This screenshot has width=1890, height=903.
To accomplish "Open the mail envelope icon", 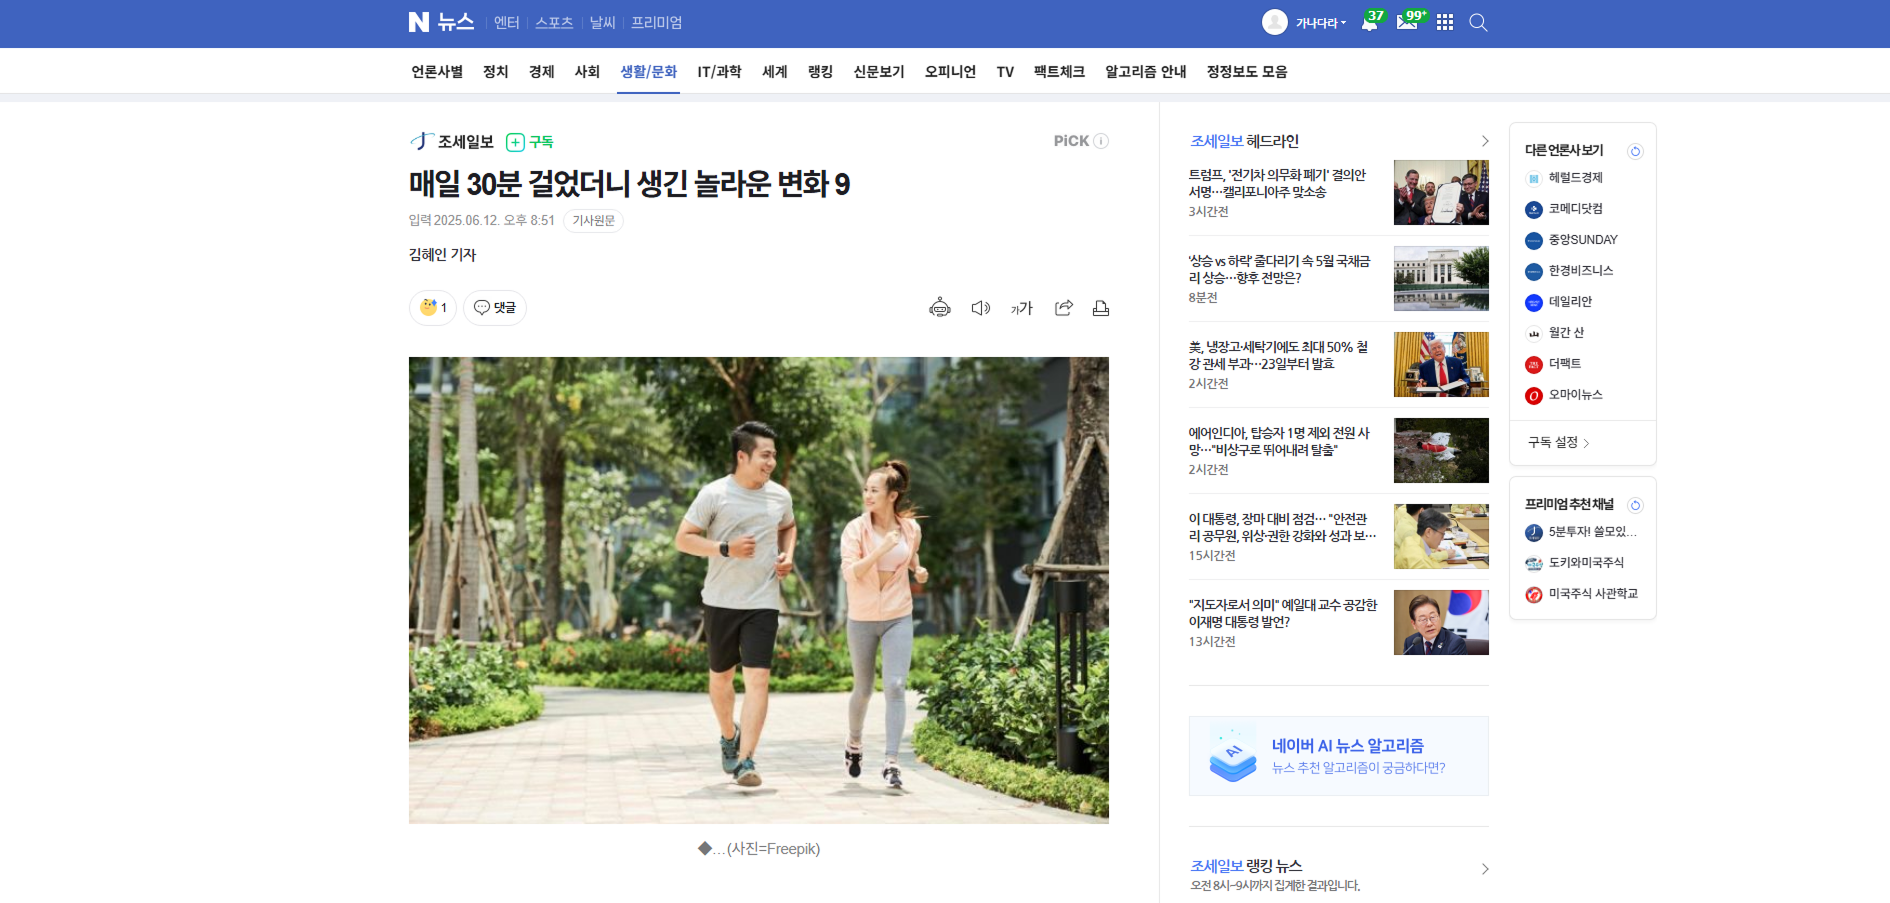I will point(1407,23).
